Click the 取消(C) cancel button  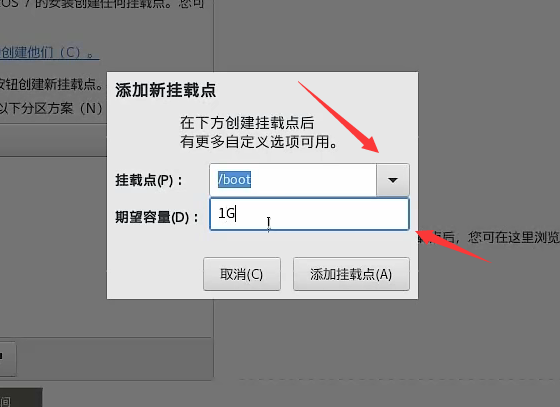point(242,274)
